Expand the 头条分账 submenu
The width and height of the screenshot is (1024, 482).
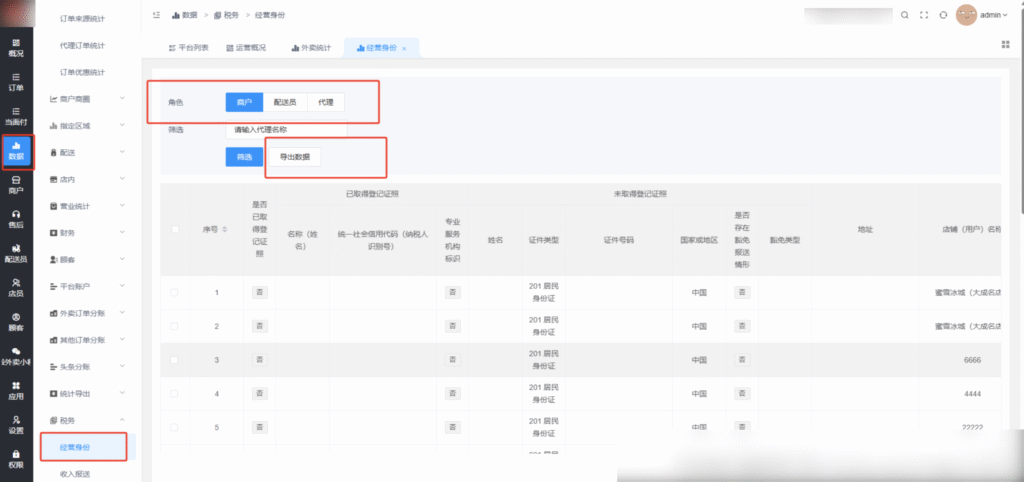pos(88,367)
